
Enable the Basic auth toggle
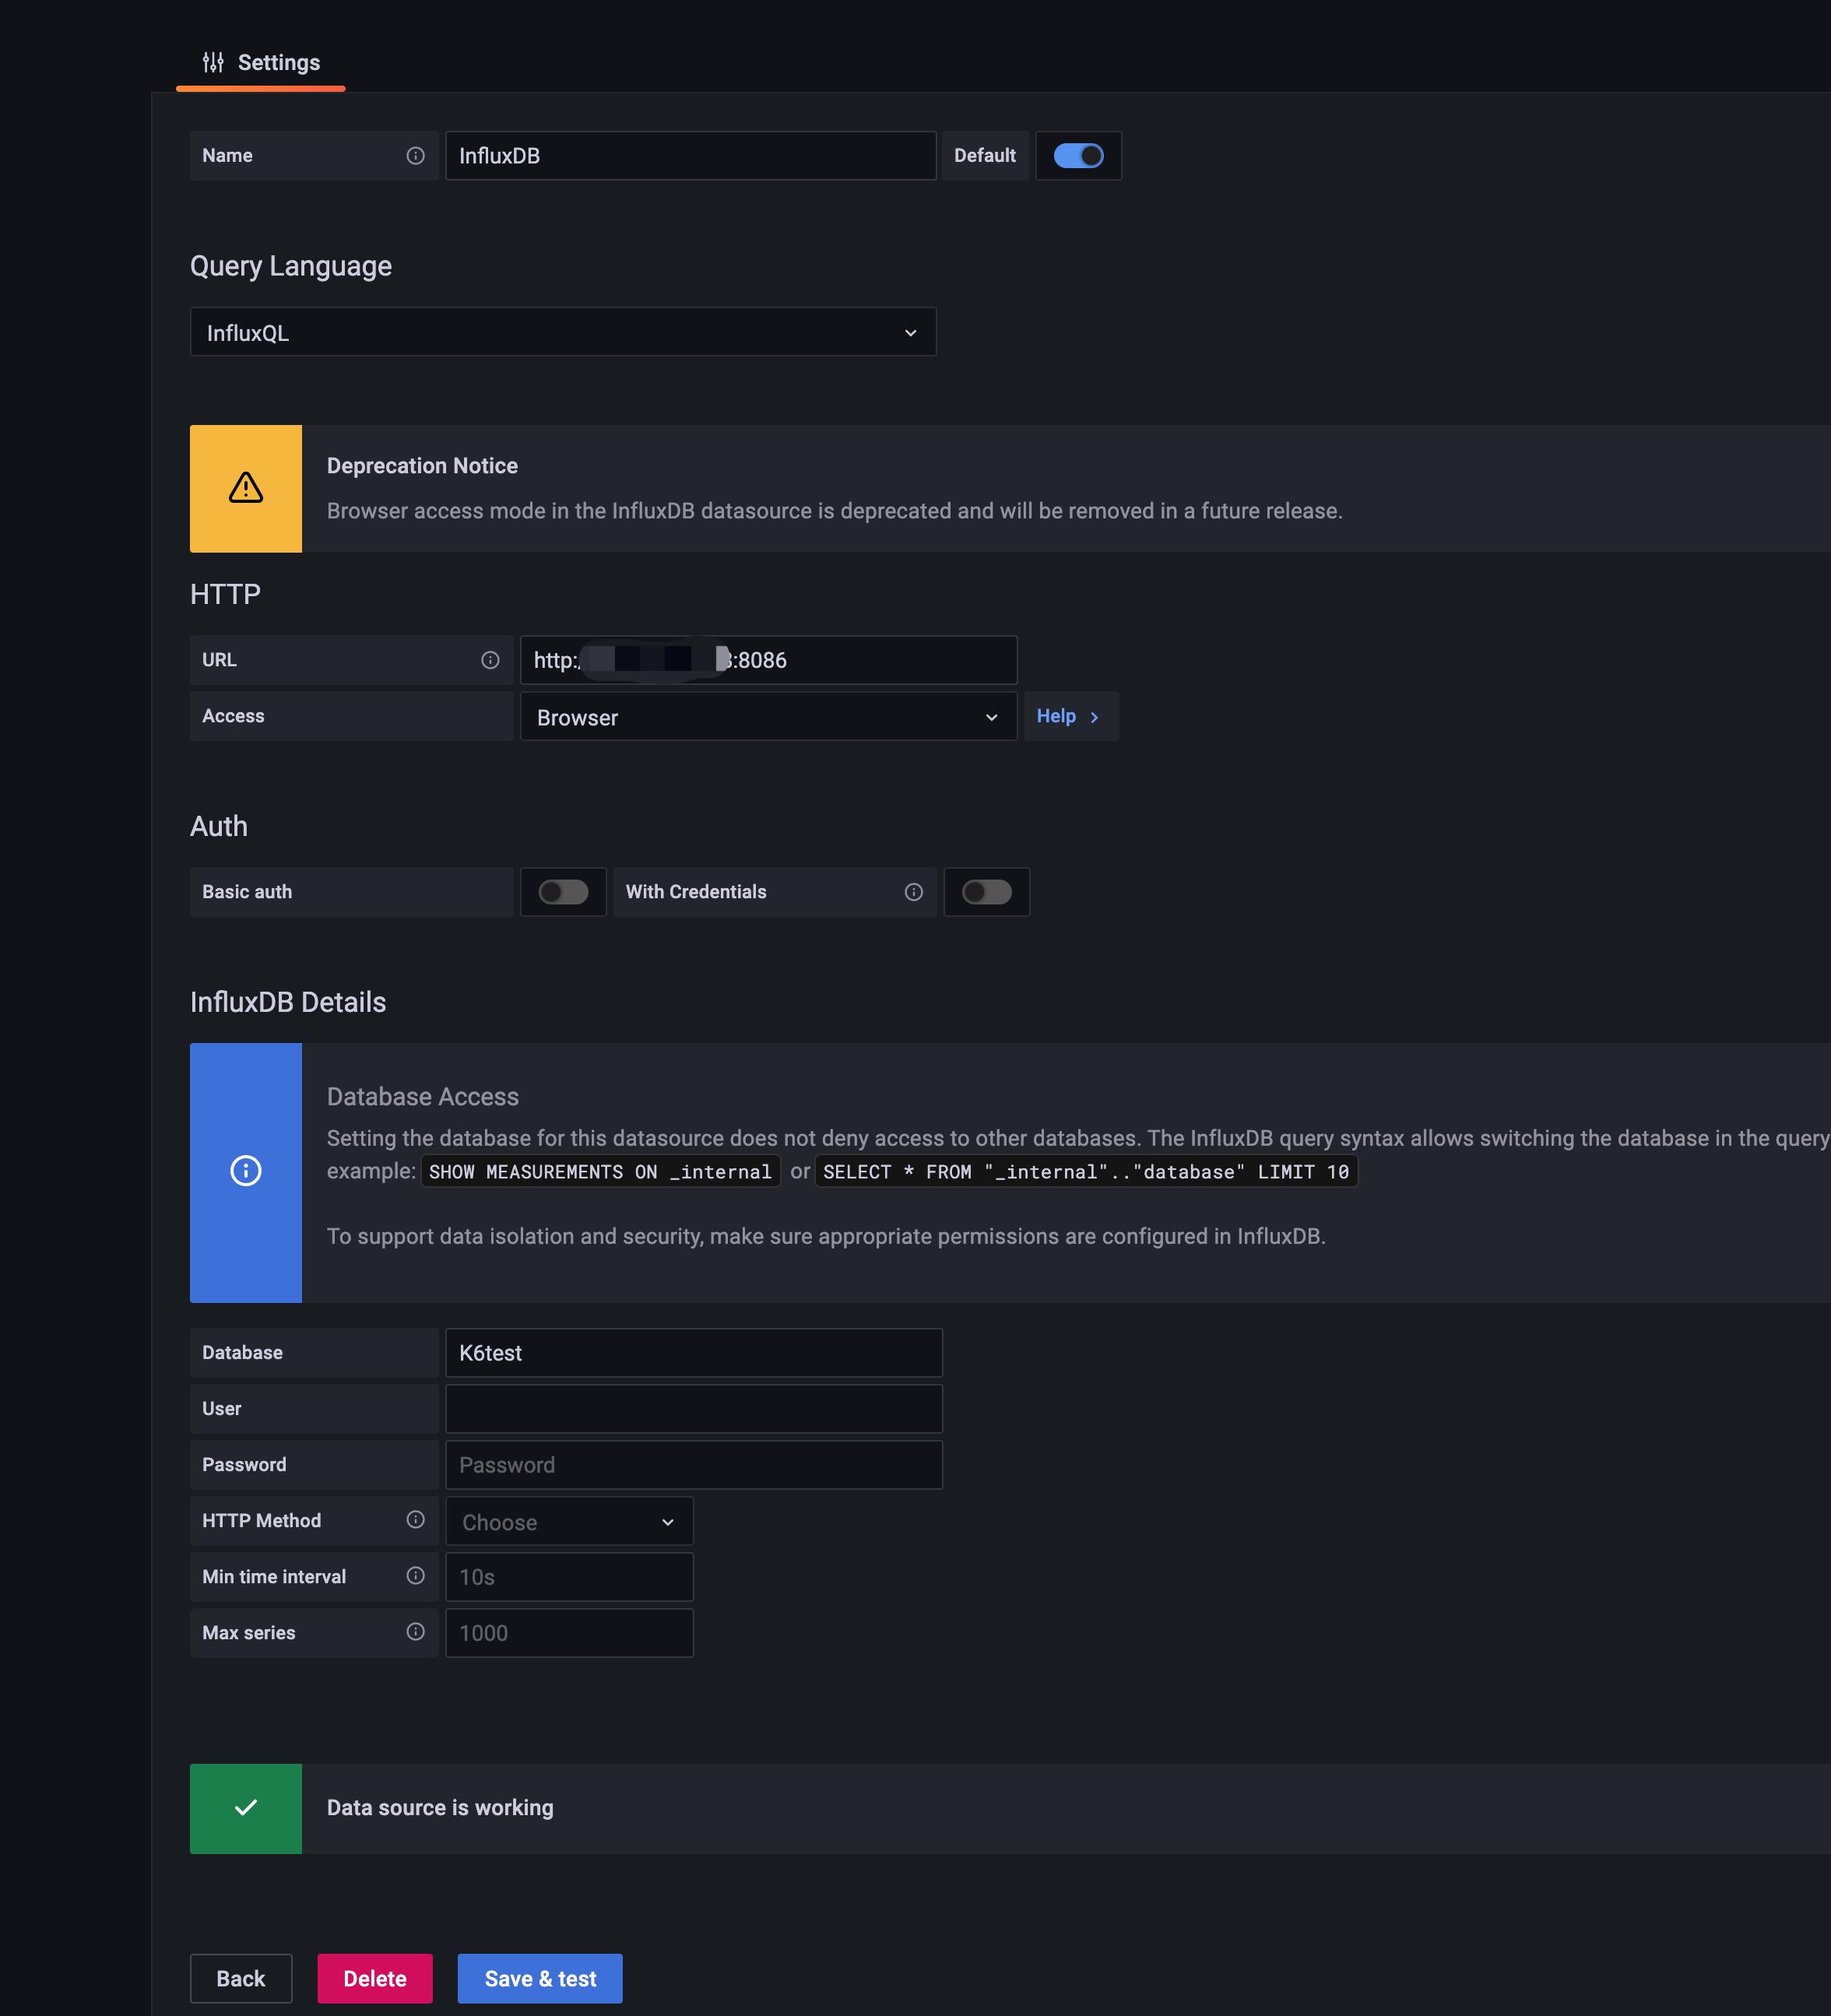[x=563, y=892]
